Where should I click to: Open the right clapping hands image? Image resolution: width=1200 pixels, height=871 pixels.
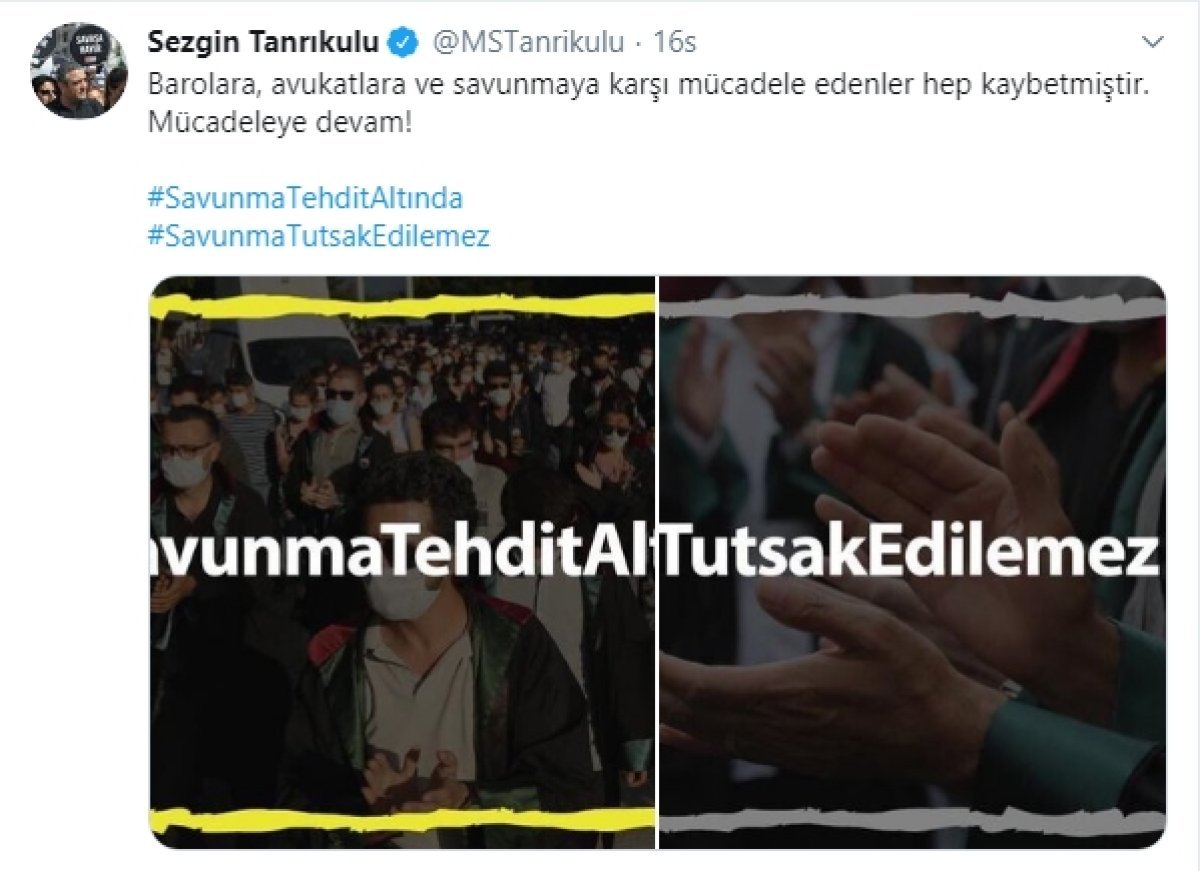tap(912, 562)
